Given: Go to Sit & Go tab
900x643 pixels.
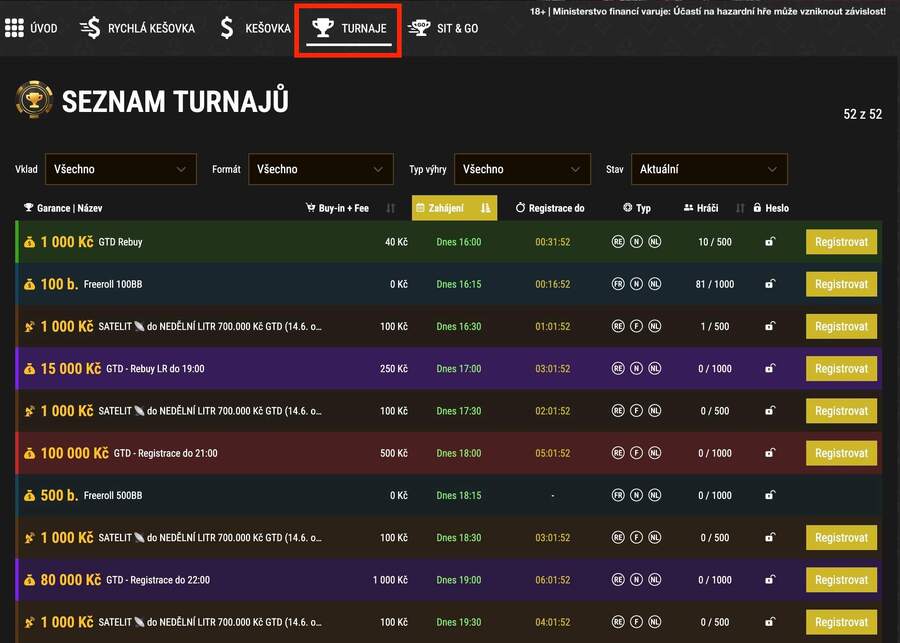Looking at the screenshot, I should tap(443, 28).
